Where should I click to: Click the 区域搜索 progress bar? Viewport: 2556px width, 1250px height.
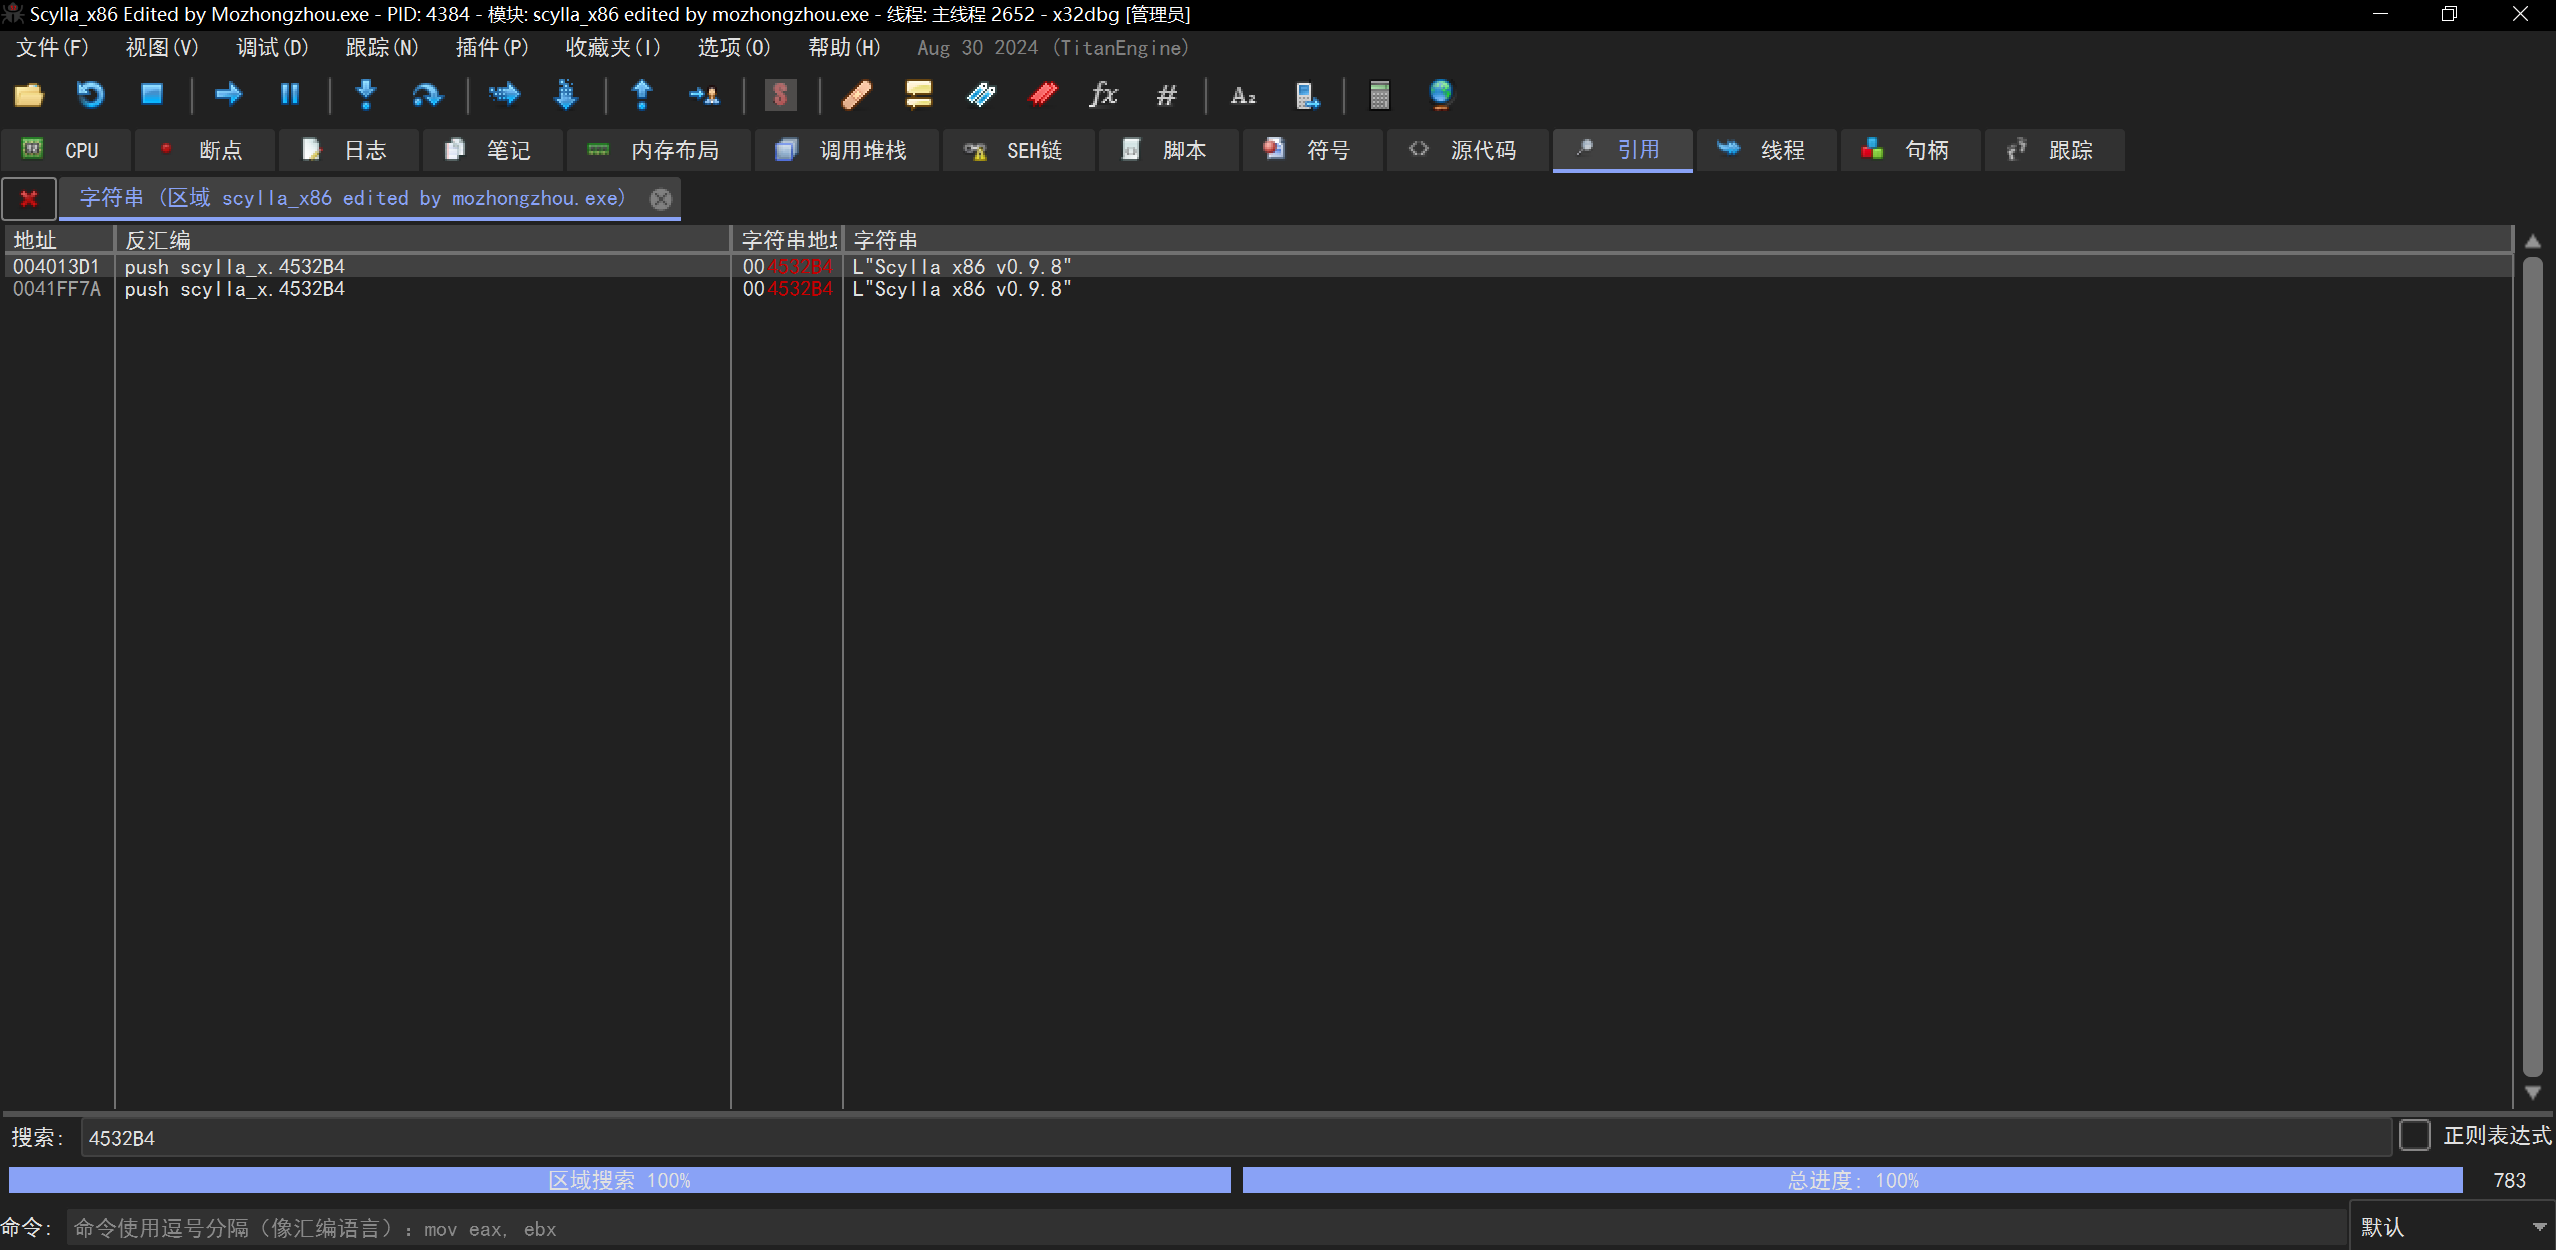click(x=623, y=1178)
